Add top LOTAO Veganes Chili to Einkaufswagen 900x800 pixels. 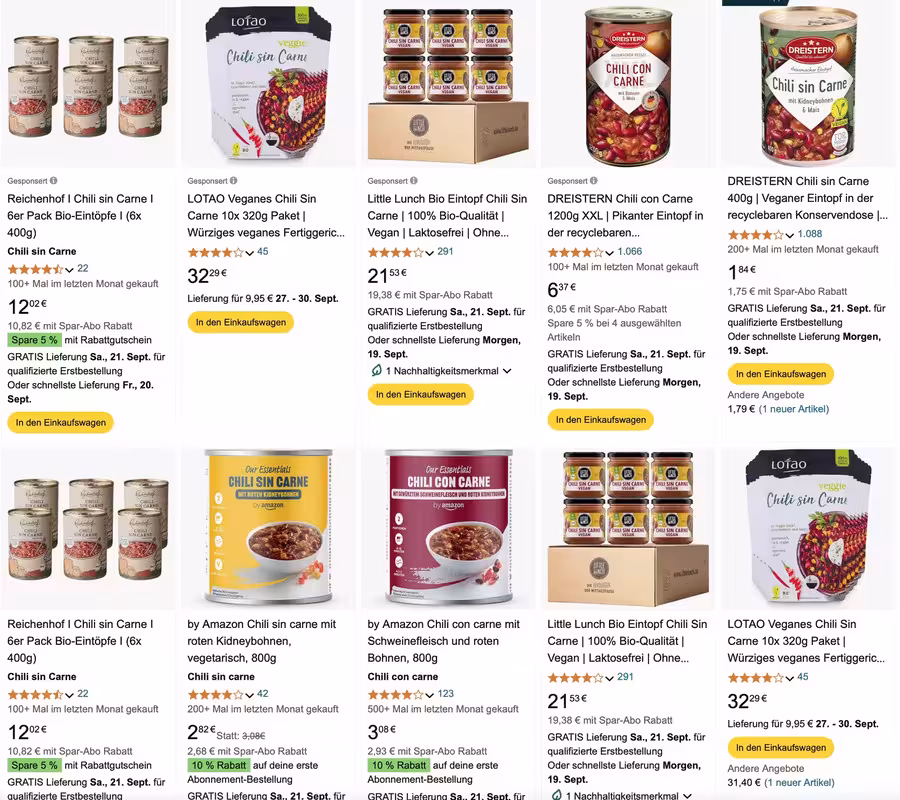coord(240,323)
